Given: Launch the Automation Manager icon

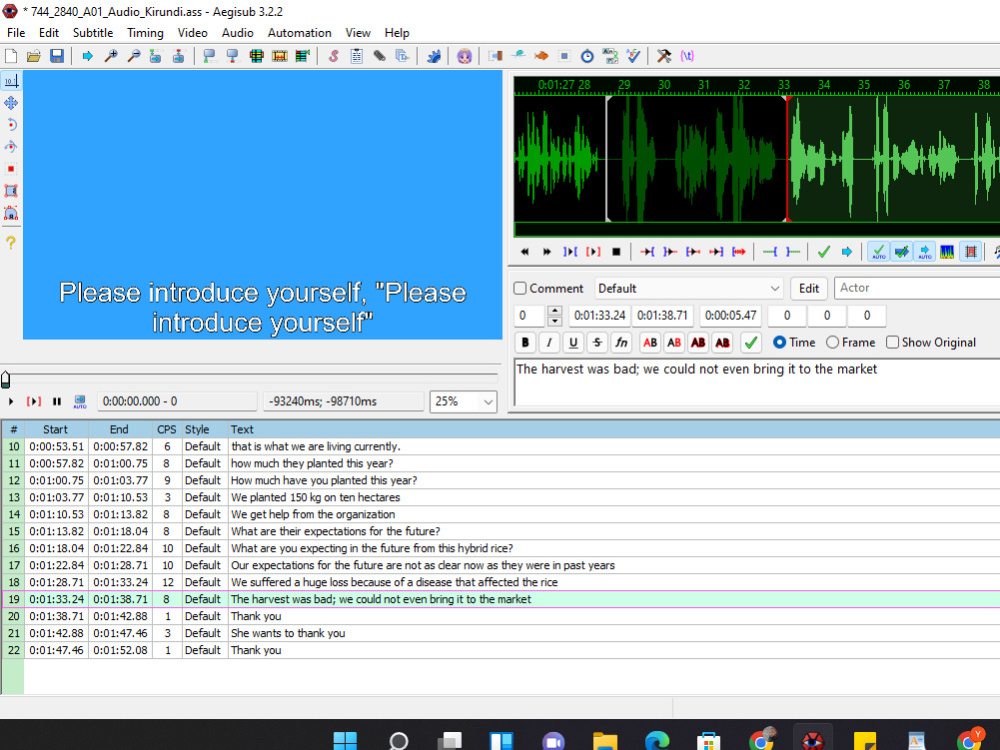Looking at the screenshot, I should tap(434, 56).
